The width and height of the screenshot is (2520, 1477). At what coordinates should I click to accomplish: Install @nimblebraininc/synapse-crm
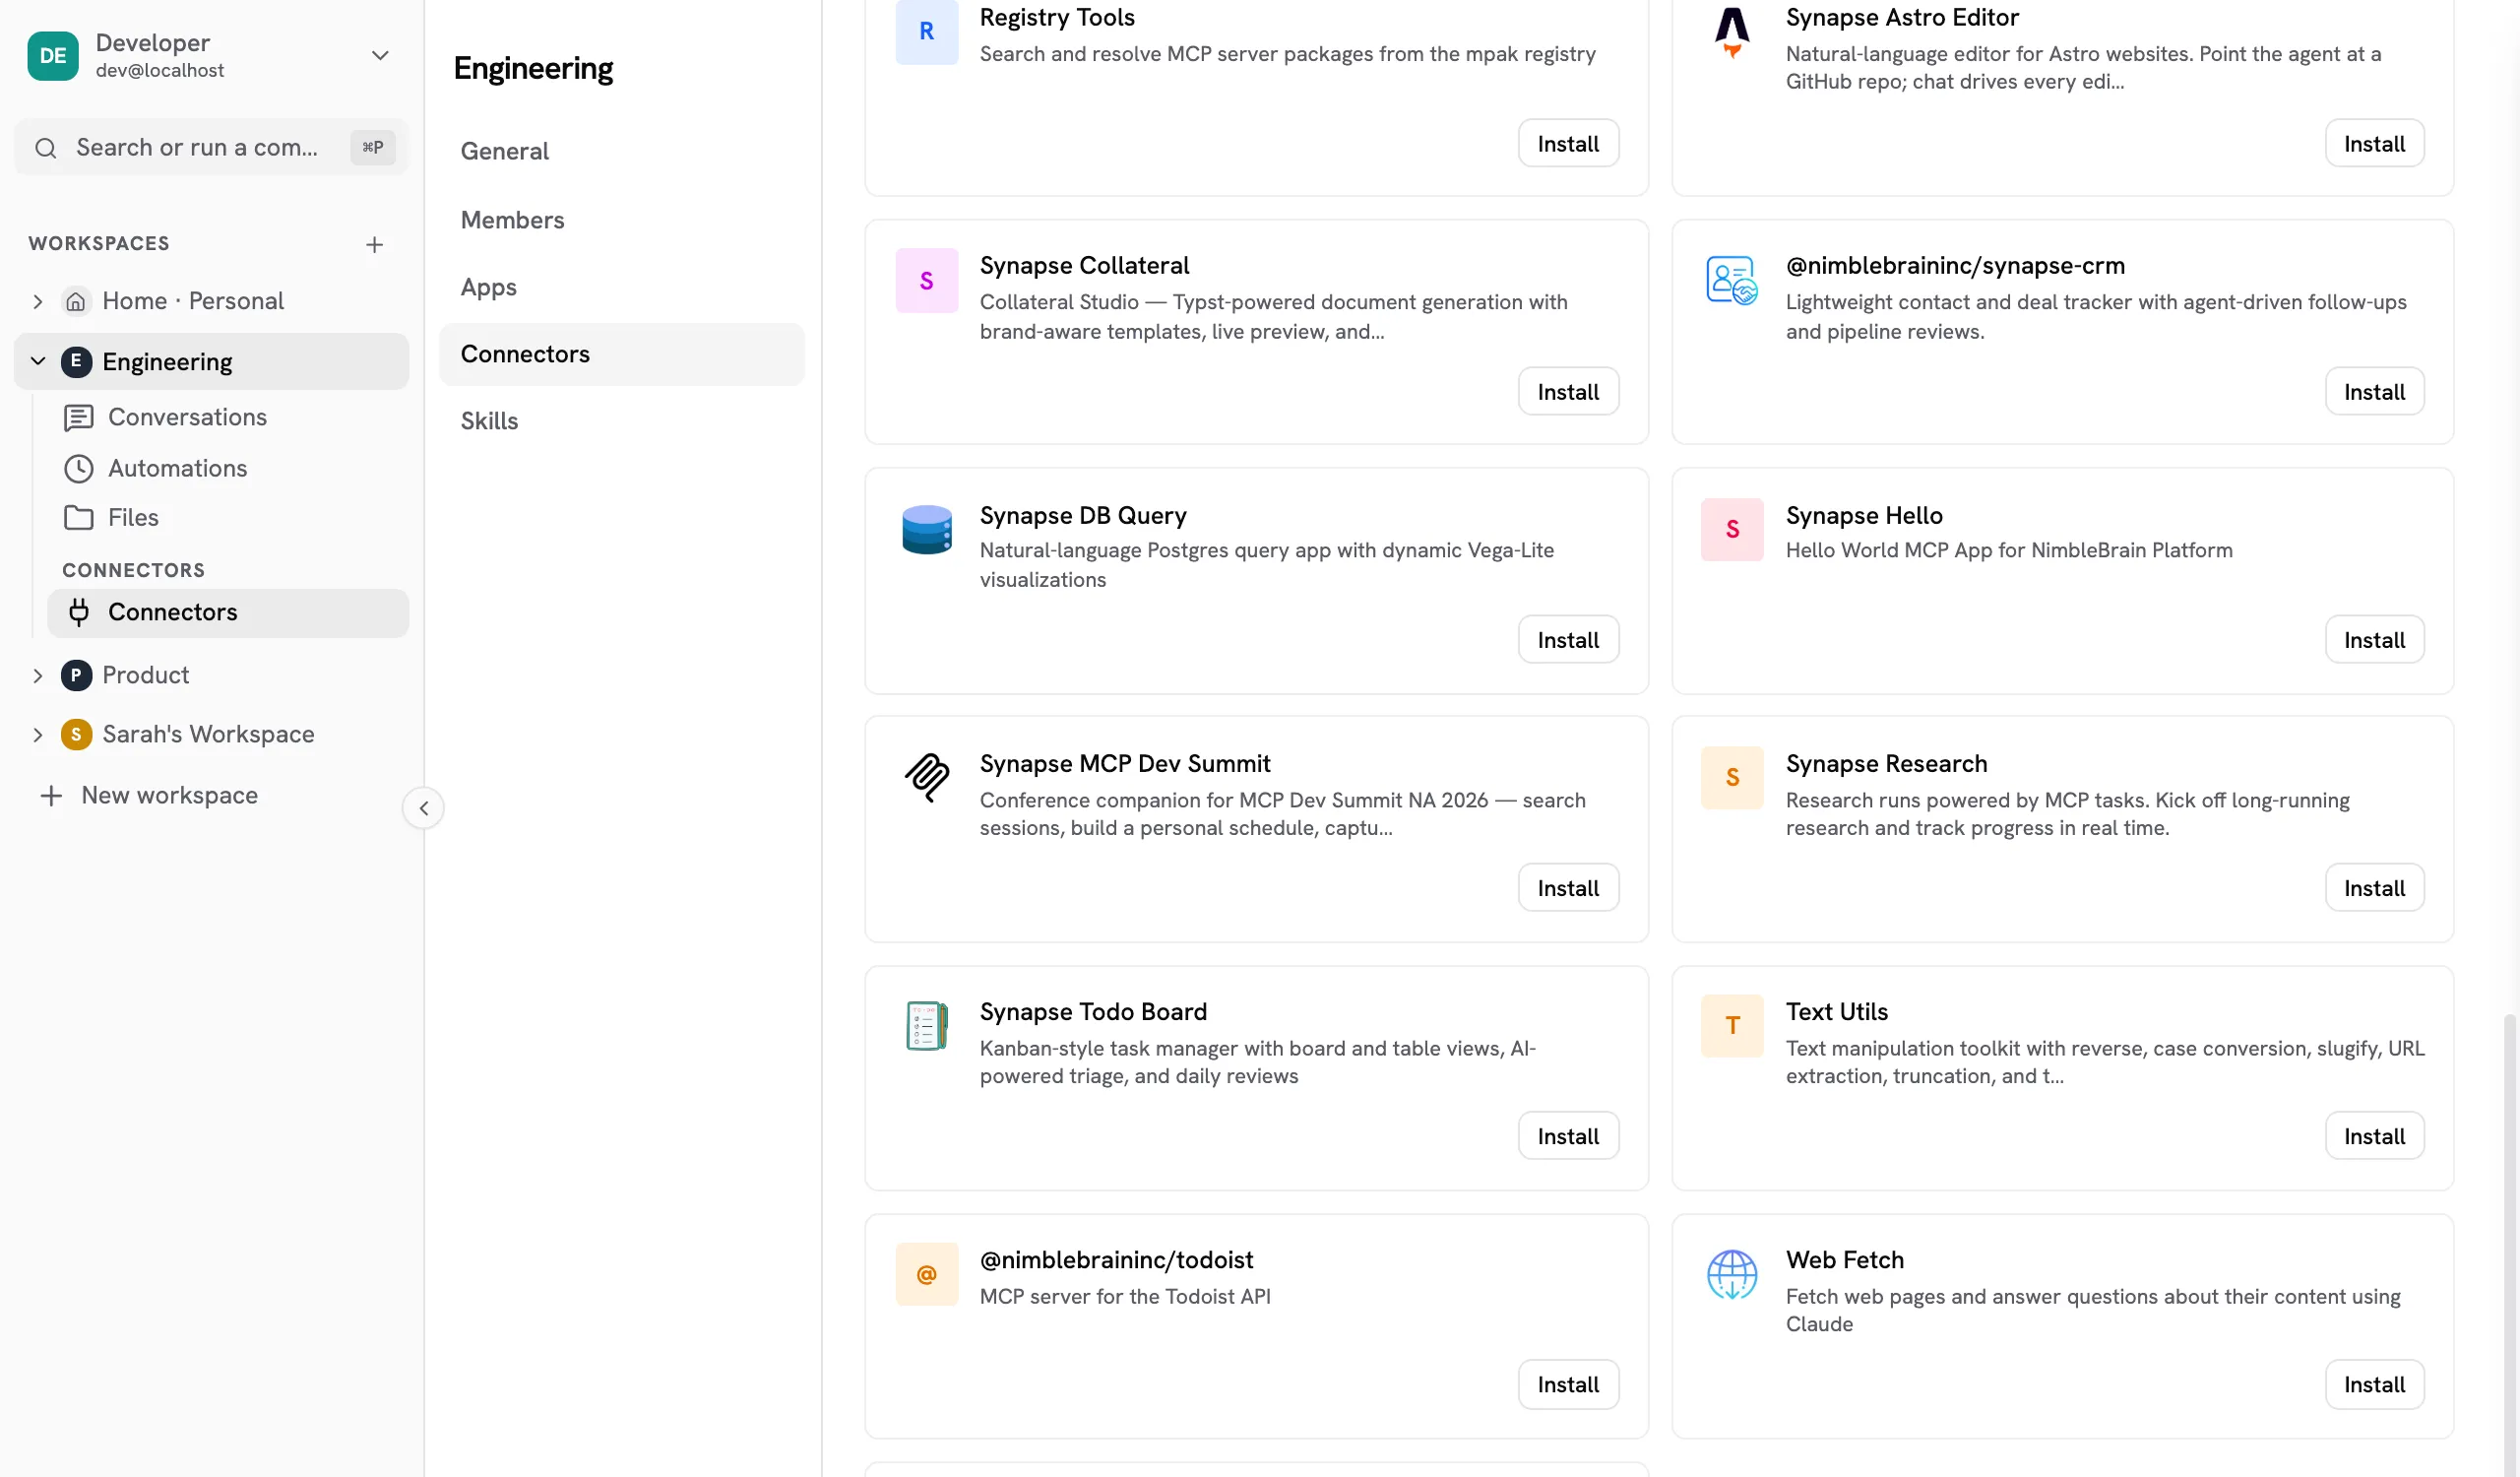[2374, 391]
